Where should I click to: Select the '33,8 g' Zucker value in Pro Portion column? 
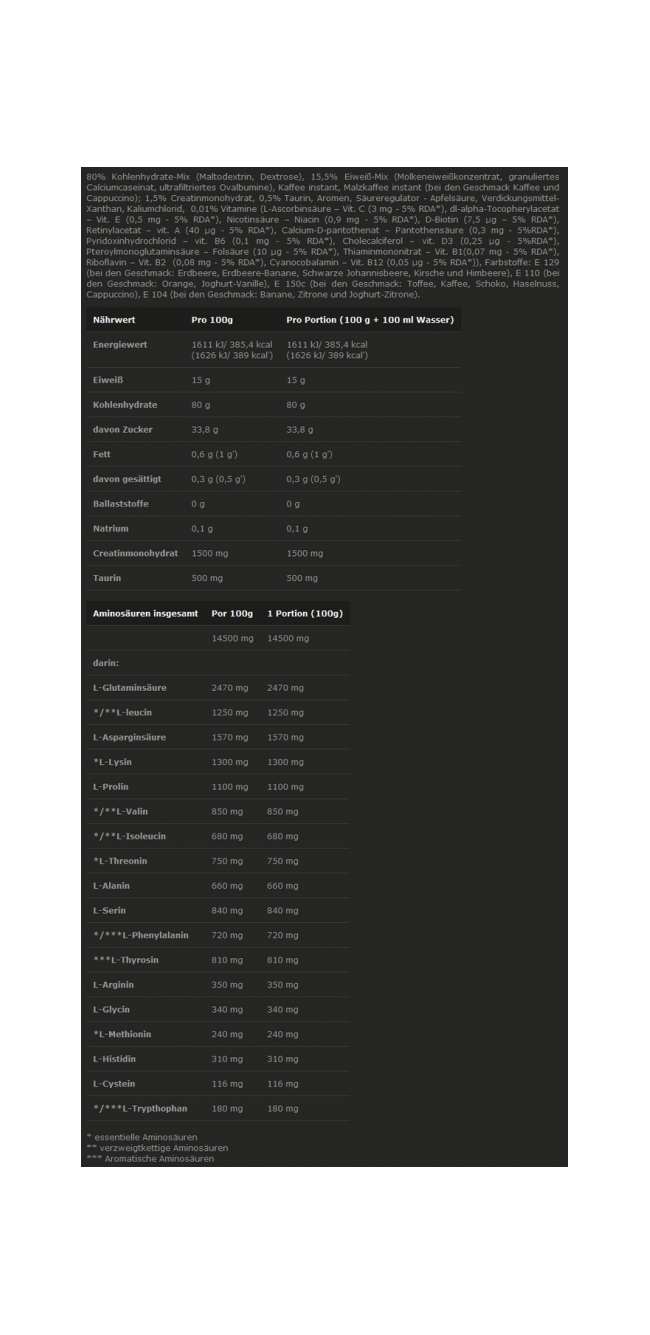point(300,429)
